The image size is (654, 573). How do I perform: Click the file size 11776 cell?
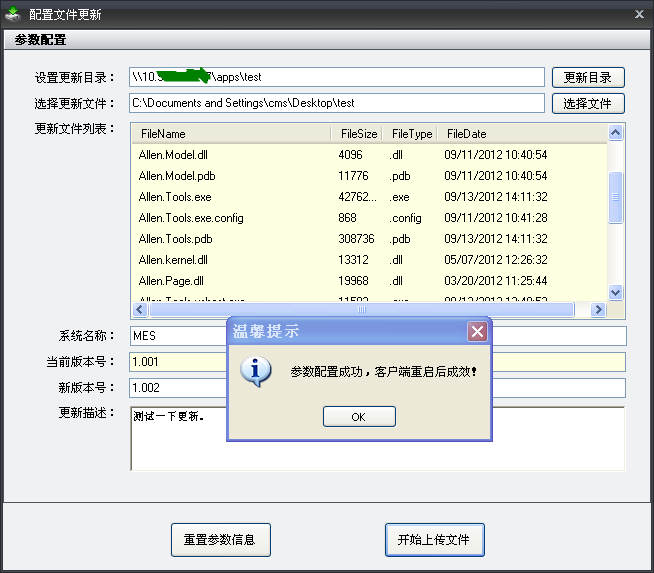[x=353, y=176]
